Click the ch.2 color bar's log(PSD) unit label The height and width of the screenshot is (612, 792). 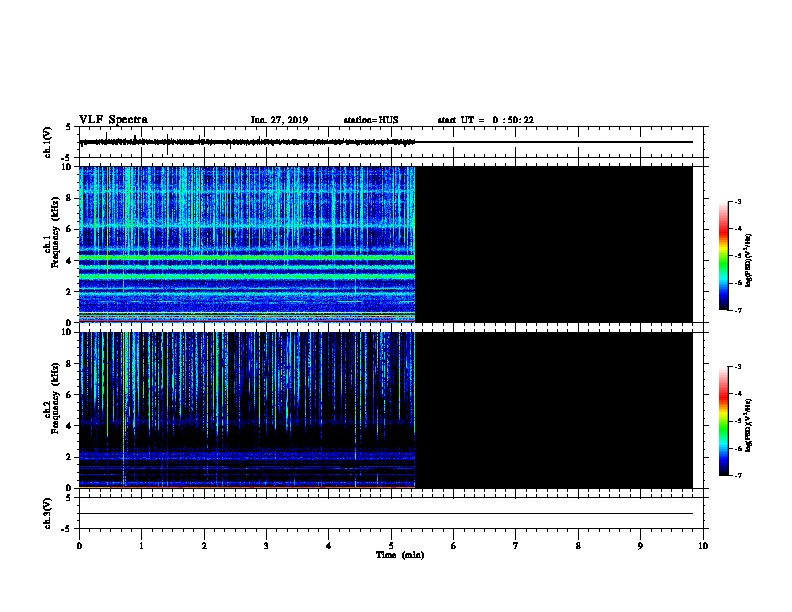click(x=748, y=425)
